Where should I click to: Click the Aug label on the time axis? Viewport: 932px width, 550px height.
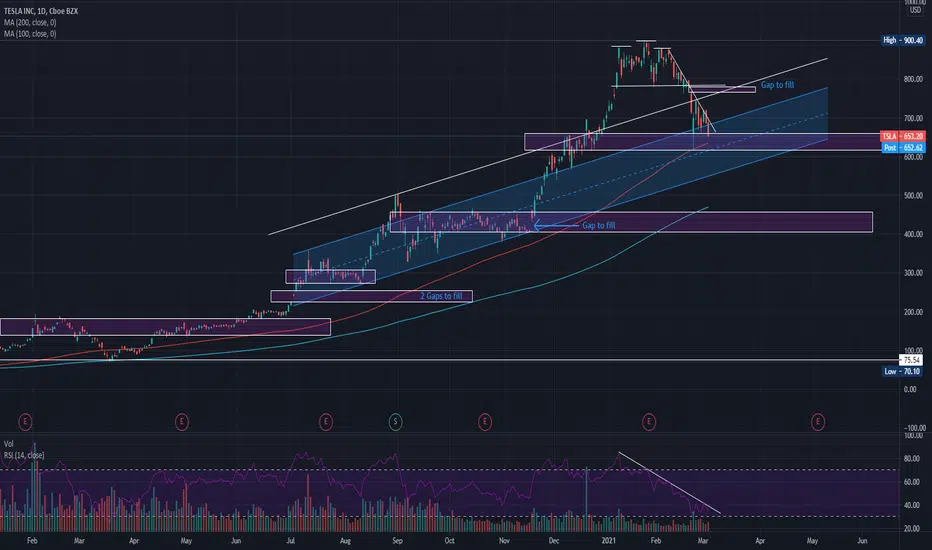(345, 540)
